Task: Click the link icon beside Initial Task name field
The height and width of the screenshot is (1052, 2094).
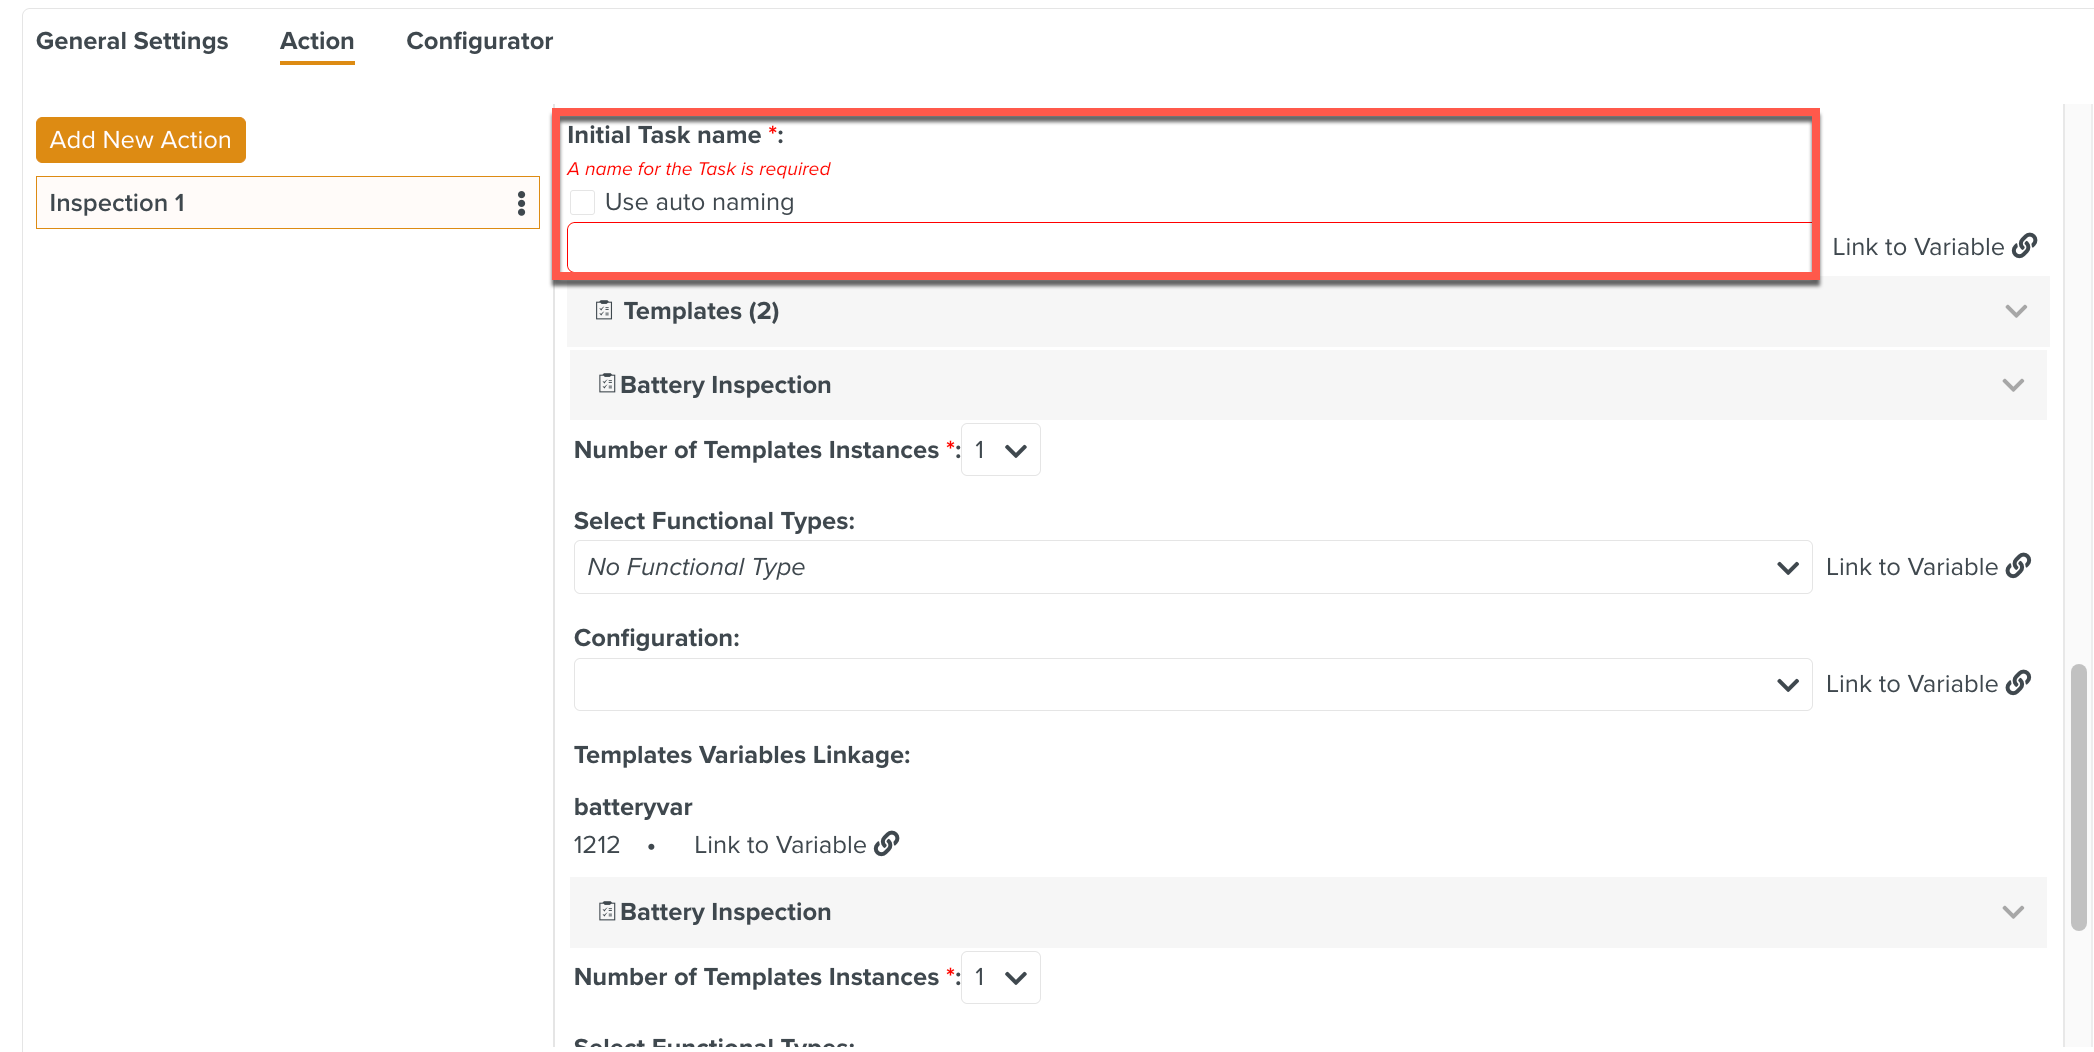Action: click(2024, 246)
